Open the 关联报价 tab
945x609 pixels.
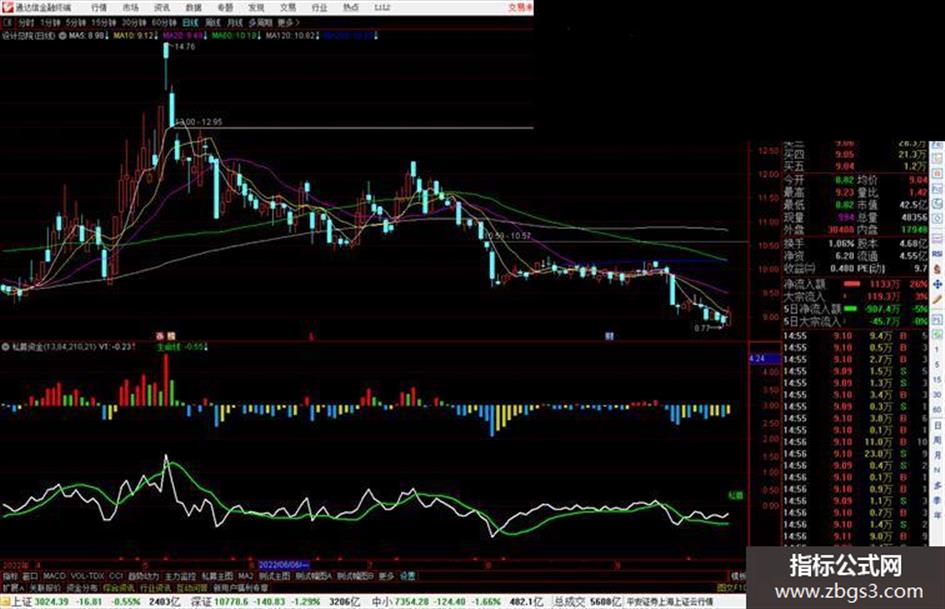click(46, 587)
